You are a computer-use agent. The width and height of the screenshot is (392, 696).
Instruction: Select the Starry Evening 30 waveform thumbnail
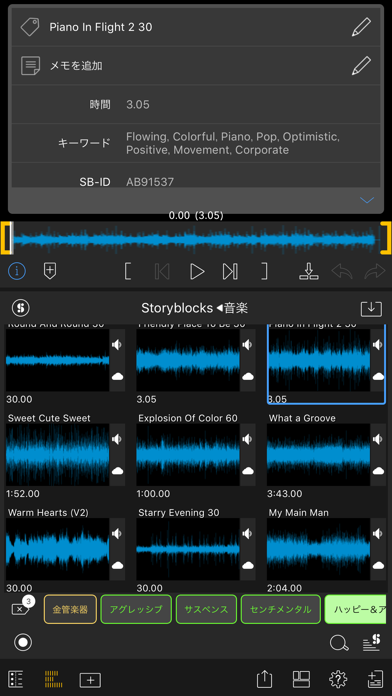pos(187,549)
